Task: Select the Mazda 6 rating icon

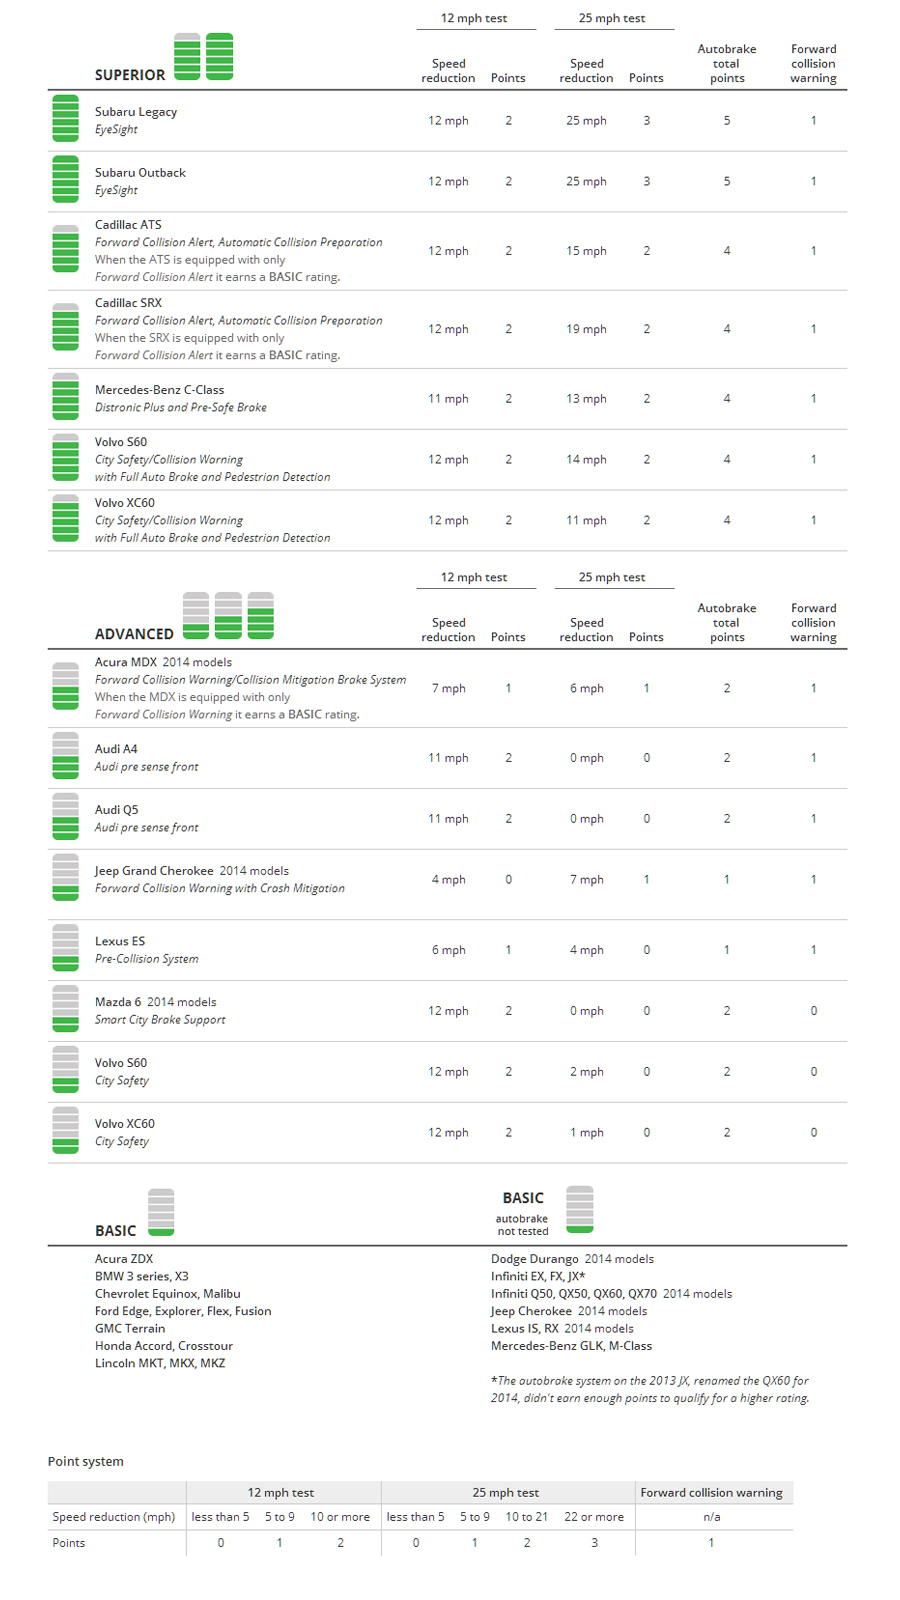Action: (65, 1009)
